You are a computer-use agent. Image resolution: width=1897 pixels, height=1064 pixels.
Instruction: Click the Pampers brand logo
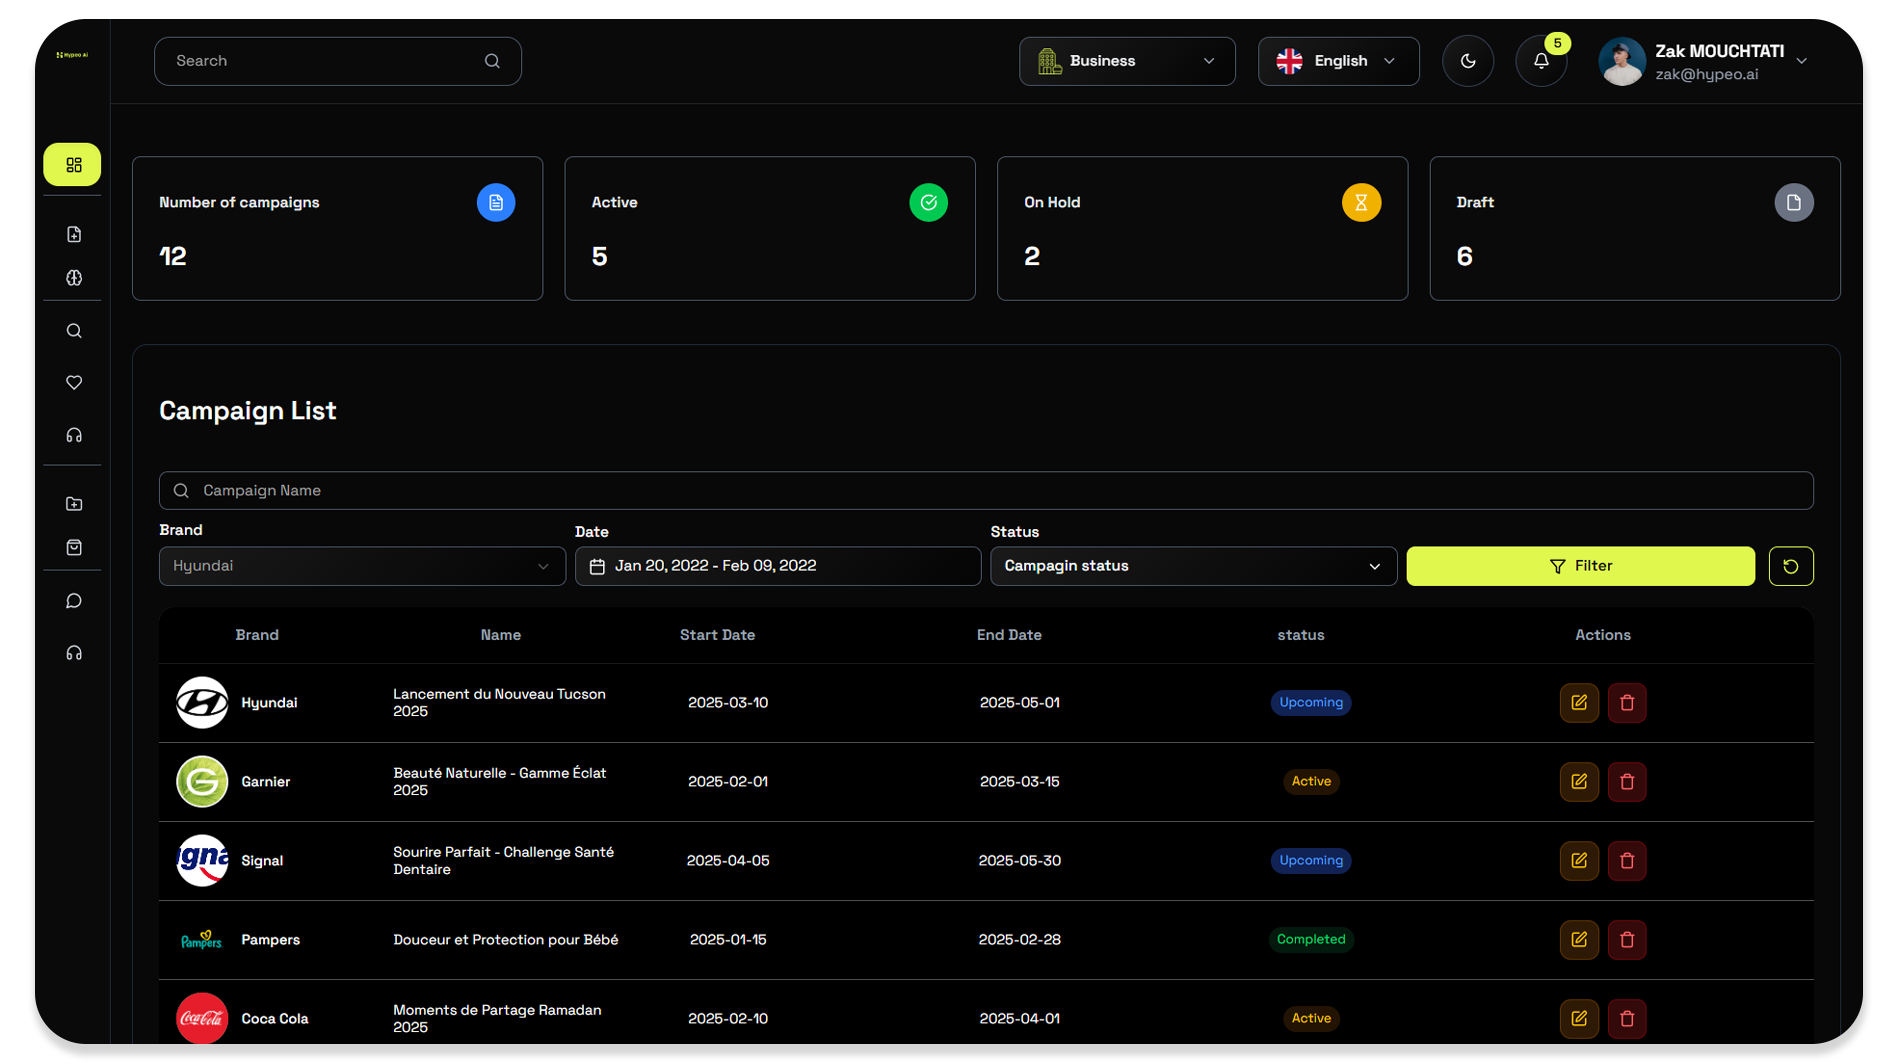[x=202, y=940]
